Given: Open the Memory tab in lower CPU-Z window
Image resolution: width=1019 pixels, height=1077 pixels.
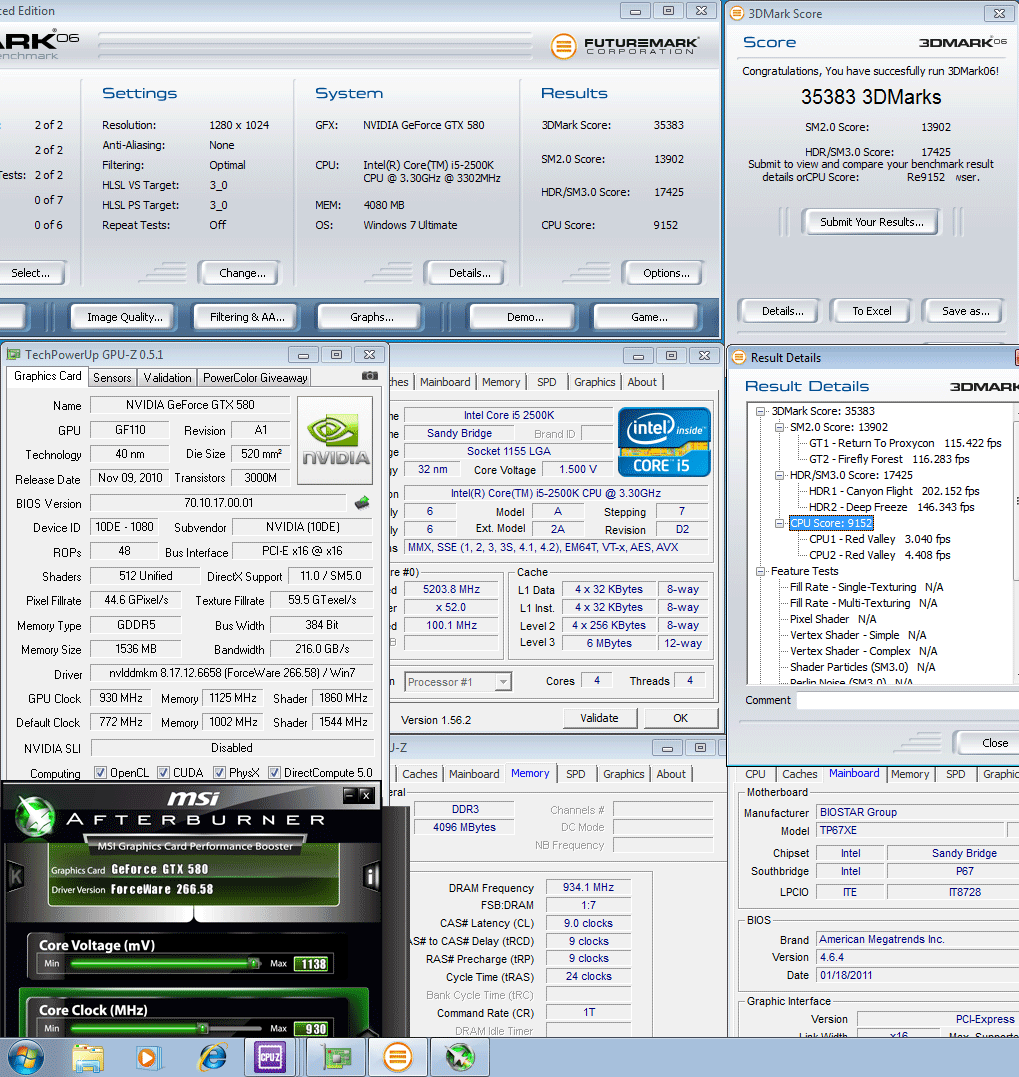Looking at the screenshot, I should [x=529, y=773].
